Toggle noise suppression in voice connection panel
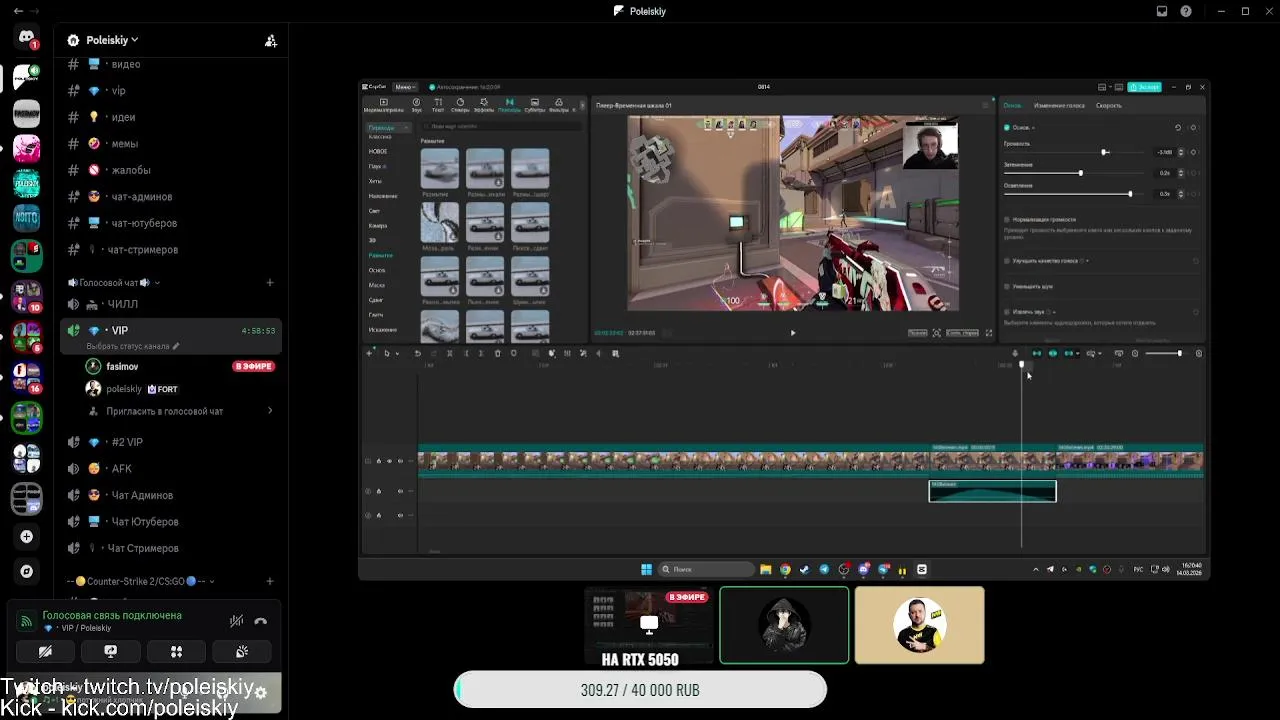 [236, 621]
